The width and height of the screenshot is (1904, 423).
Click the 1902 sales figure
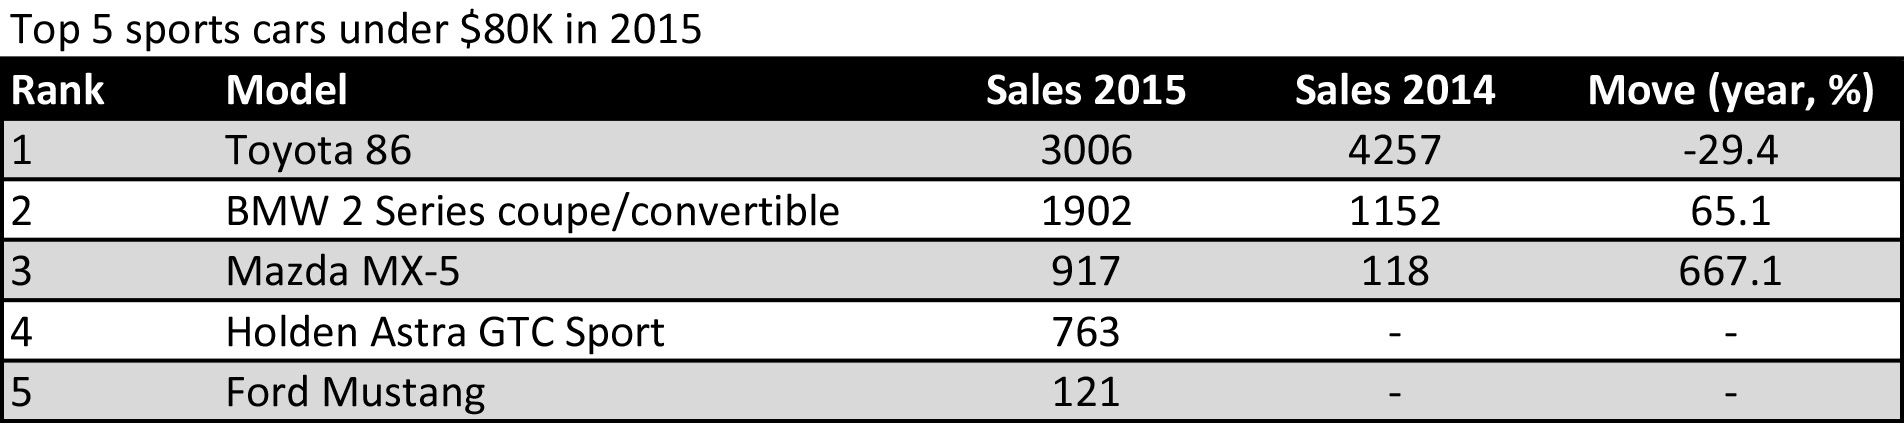(x=1086, y=211)
